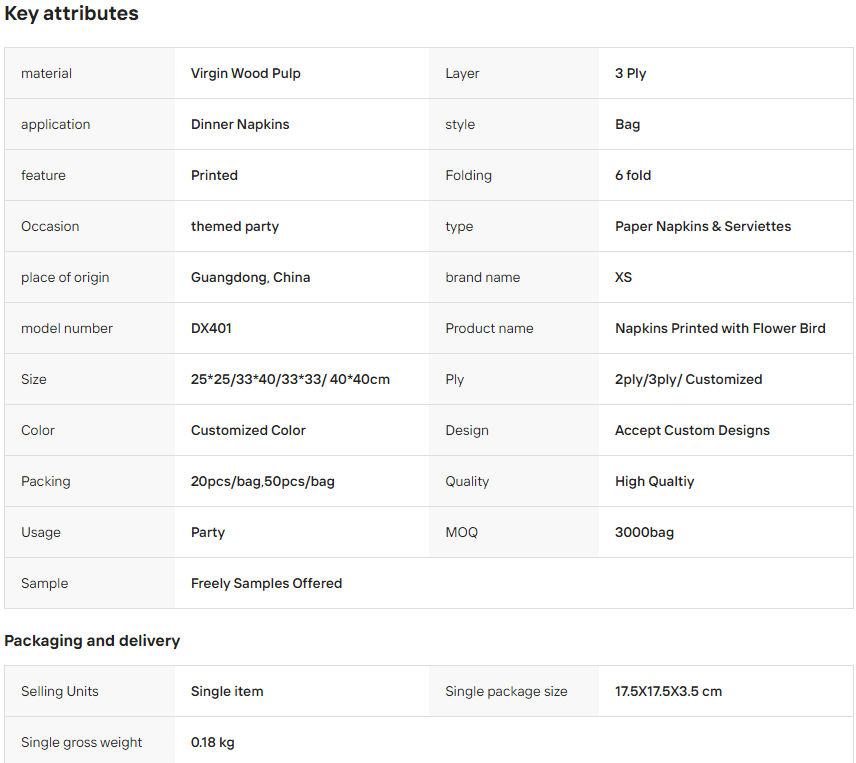This screenshot has width=856, height=763.
Task: Select the XS brand name value
Action: 623,277
